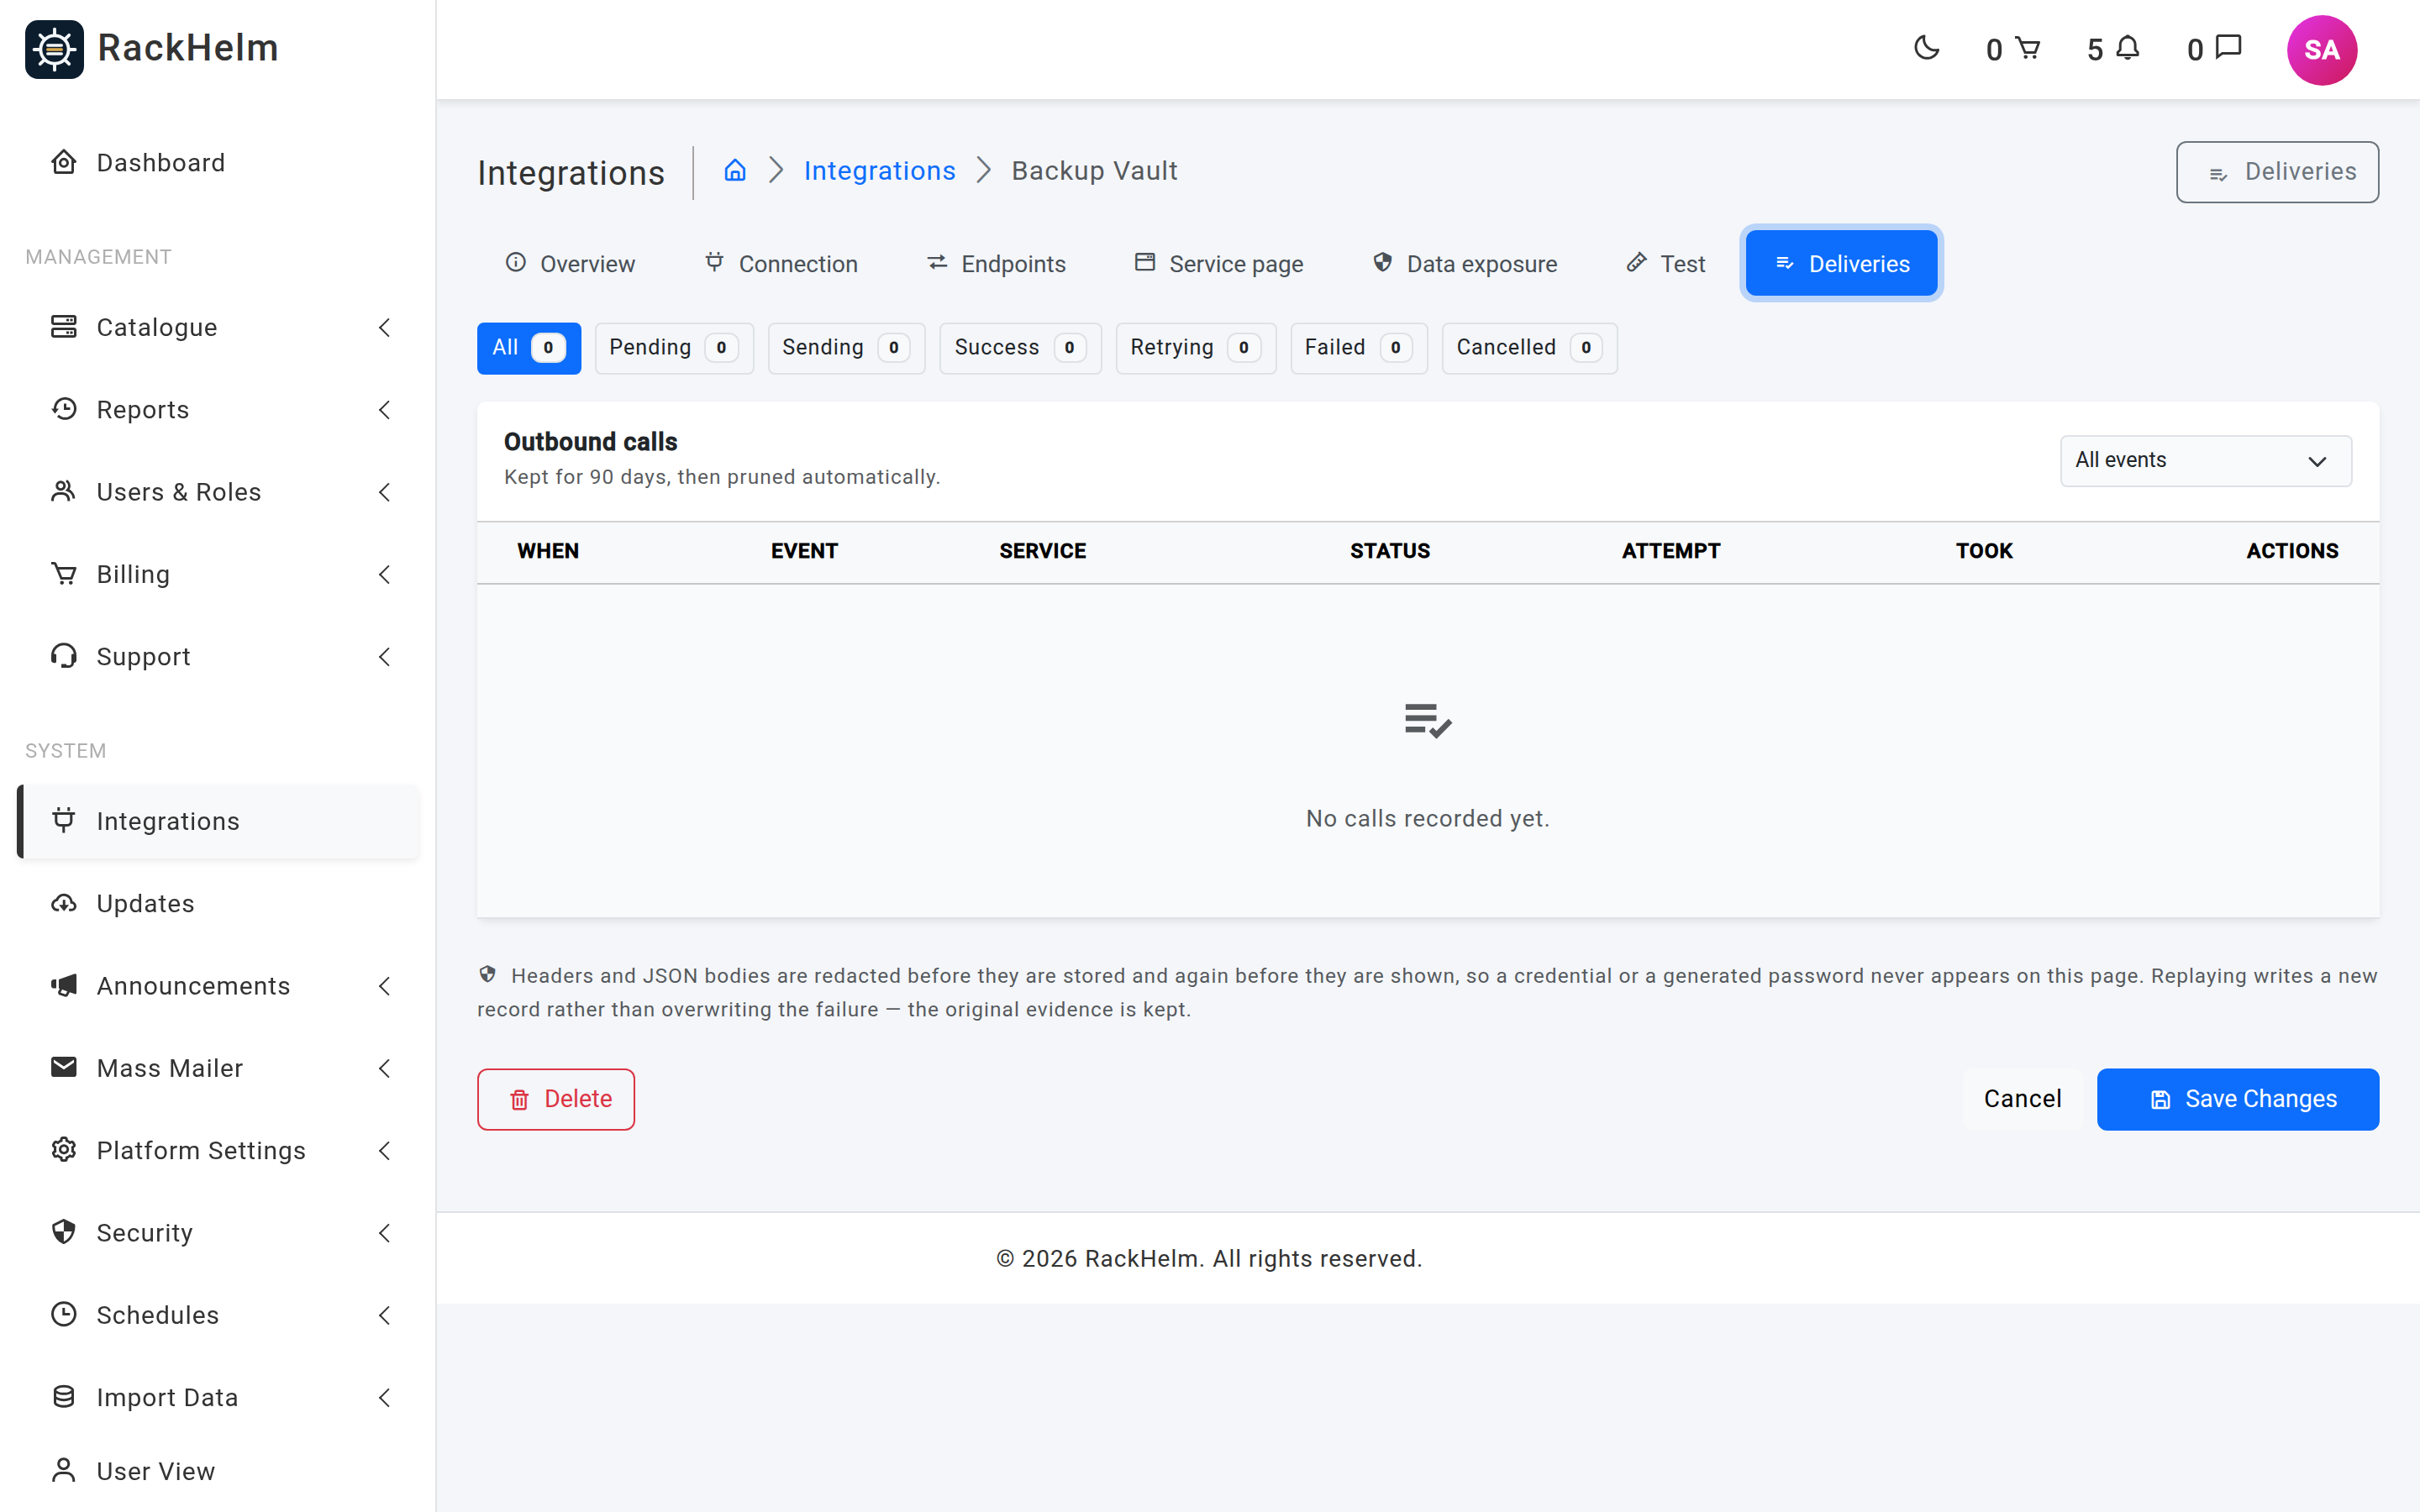Click Save Changes button
The image size is (2420, 1512).
point(2238,1099)
